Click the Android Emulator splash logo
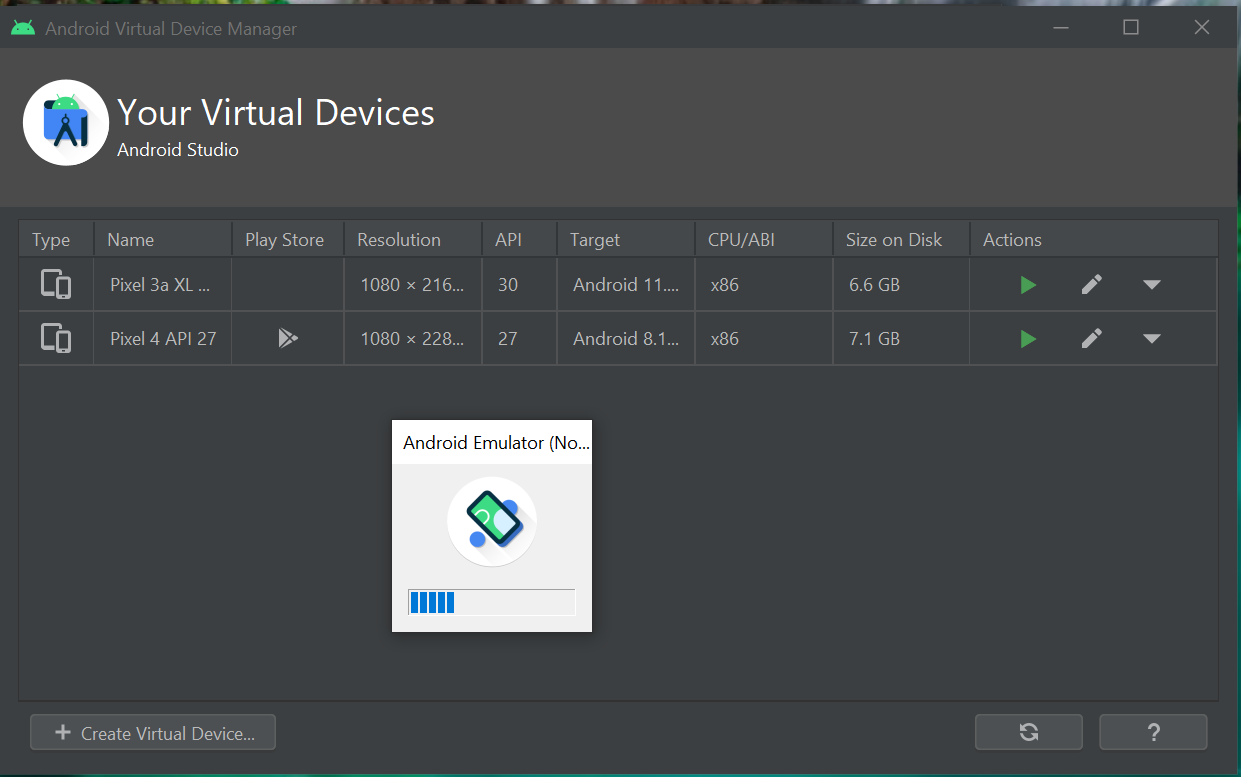Image resolution: width=1241 pixels, height=777 pixels. pyautogui.click(x=492, y=522)
